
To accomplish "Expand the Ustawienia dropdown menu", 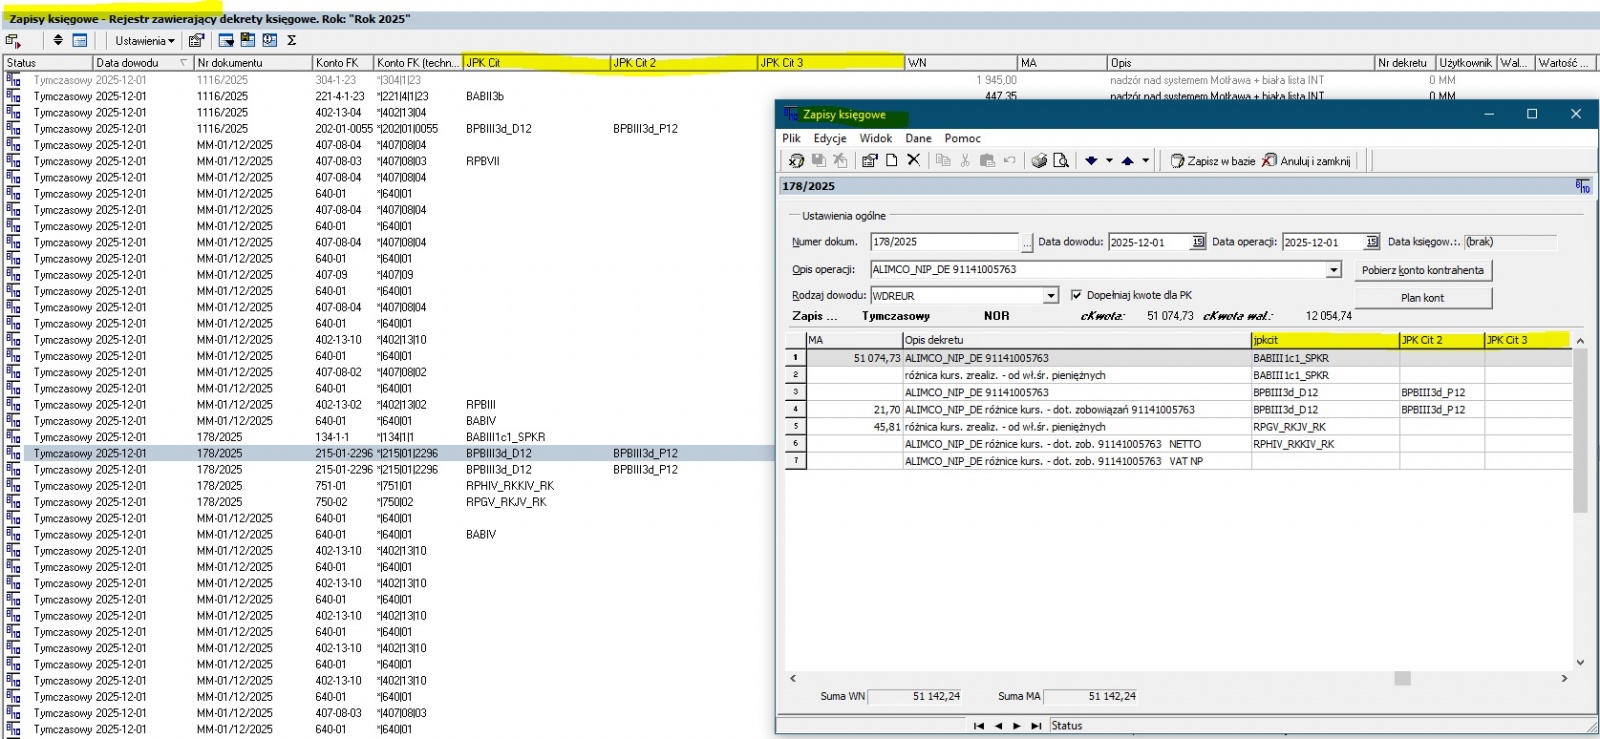I will (x=145, y=41).
